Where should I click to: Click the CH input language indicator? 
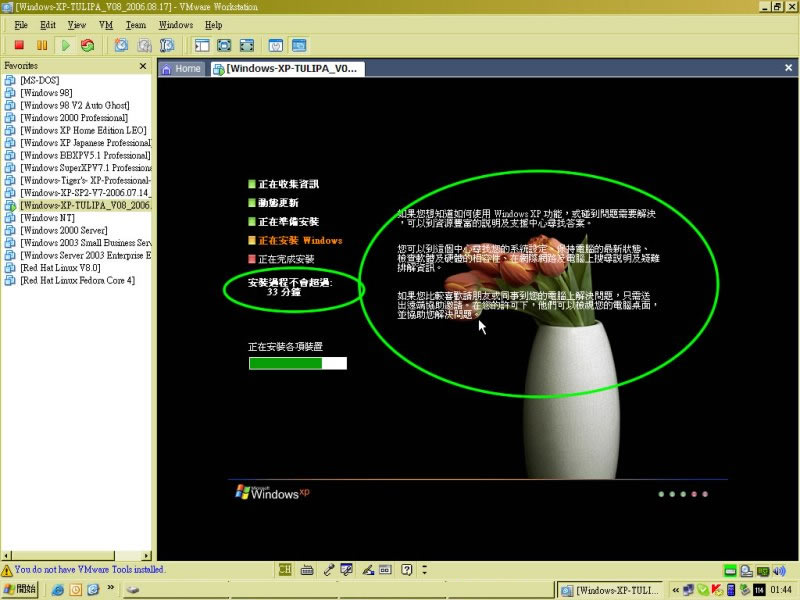pyautogui.click(x=285, y=569)
